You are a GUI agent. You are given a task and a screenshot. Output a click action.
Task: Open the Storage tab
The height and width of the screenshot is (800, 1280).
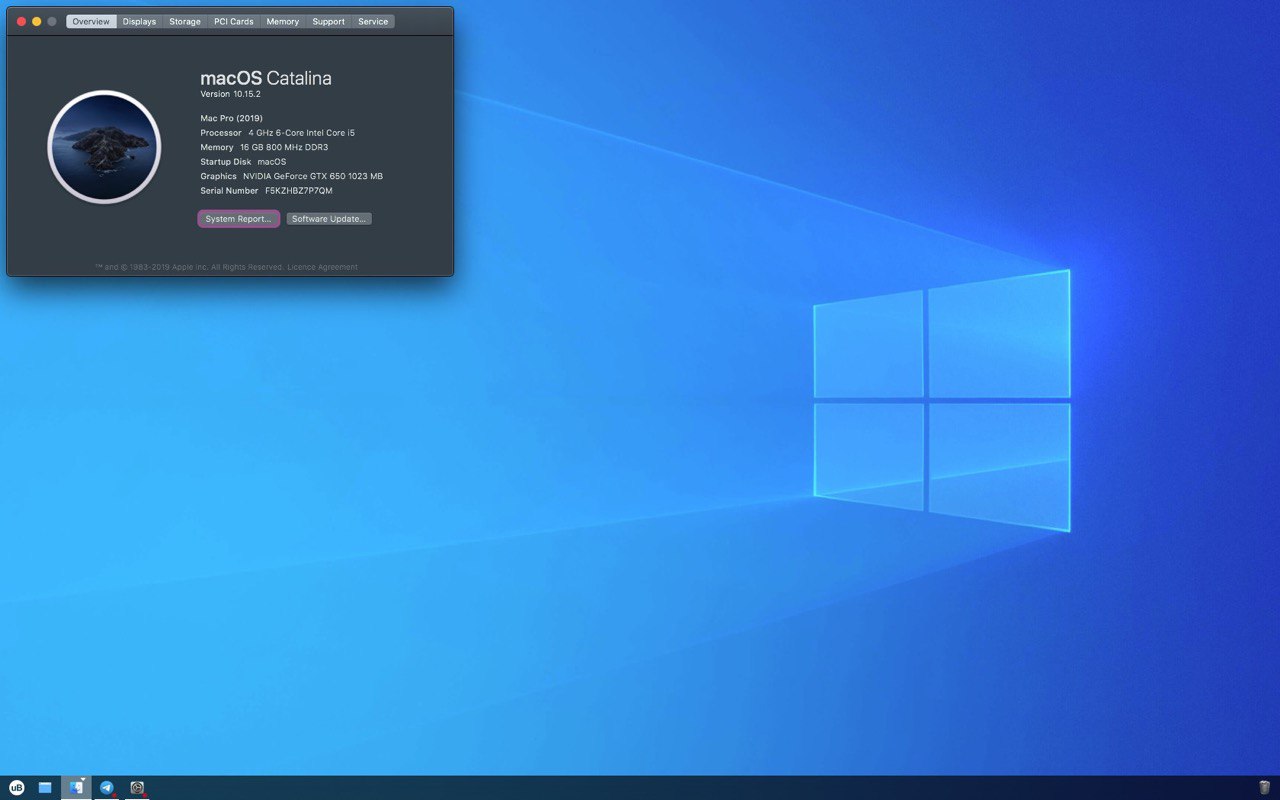tap(185, 21)
